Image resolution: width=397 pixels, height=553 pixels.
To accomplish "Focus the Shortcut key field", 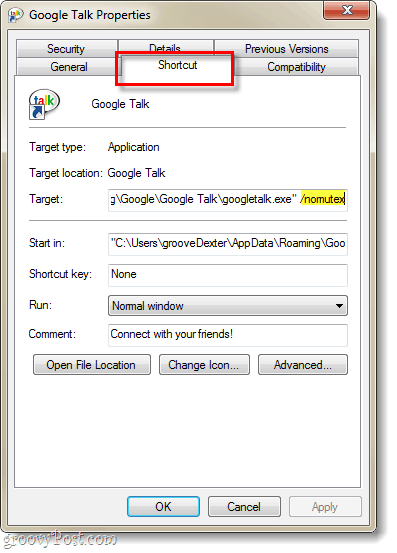I will [228, 275].
